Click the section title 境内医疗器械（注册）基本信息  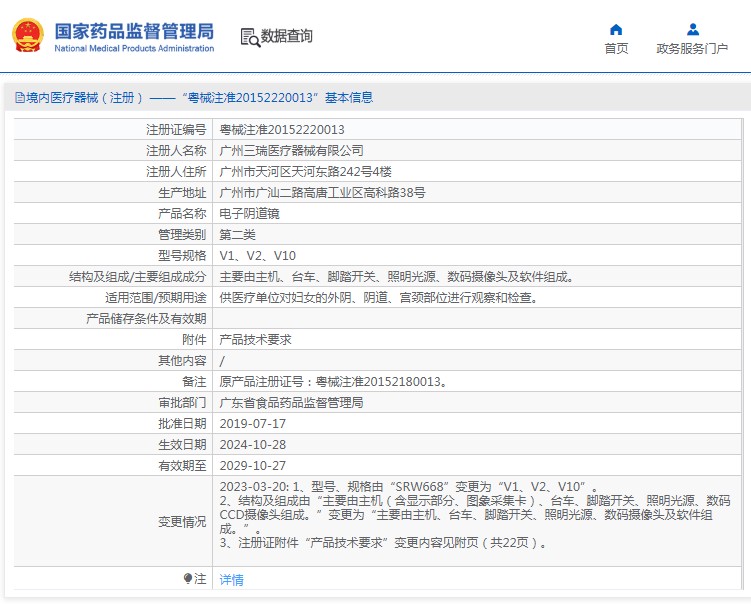click(x=199, y=98)
